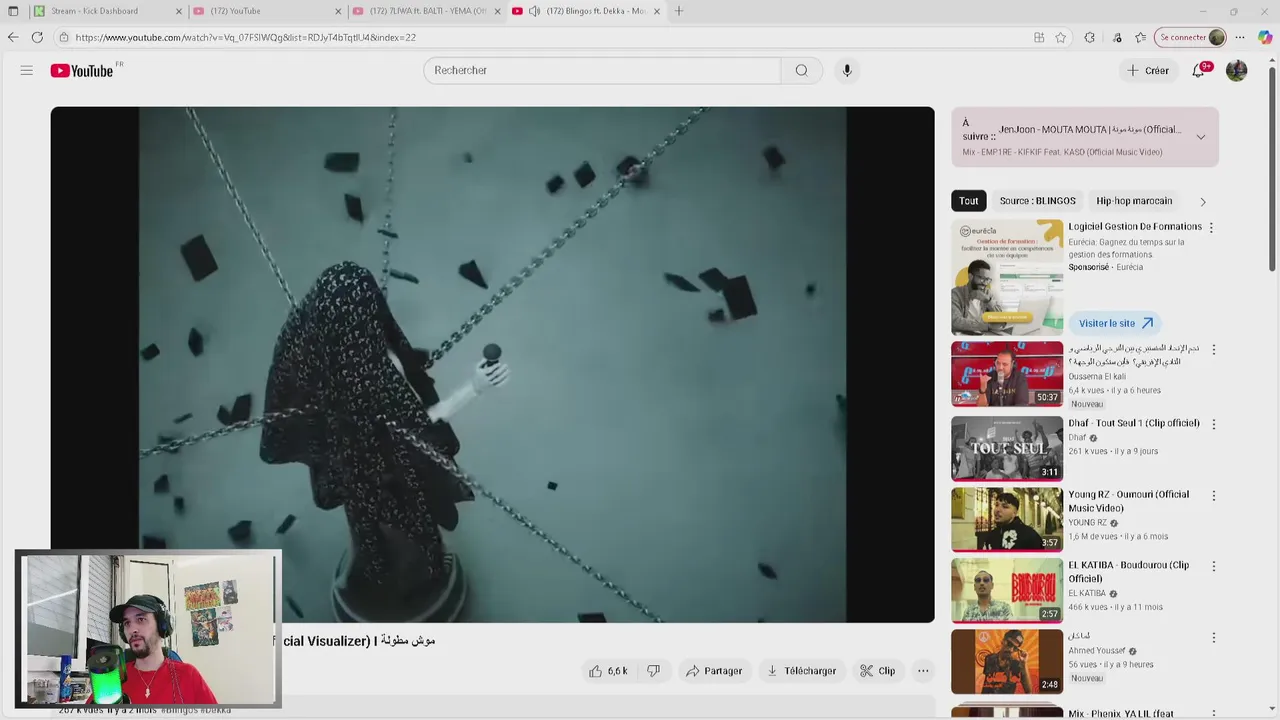Close the 7LIWA ft. BALTI tab

497,11
